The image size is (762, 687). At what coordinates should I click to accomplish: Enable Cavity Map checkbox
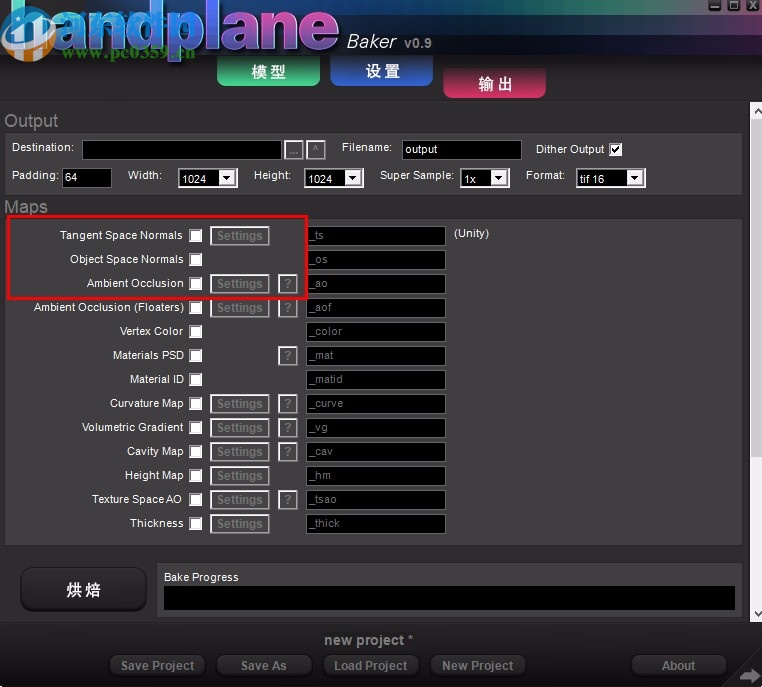196,451
